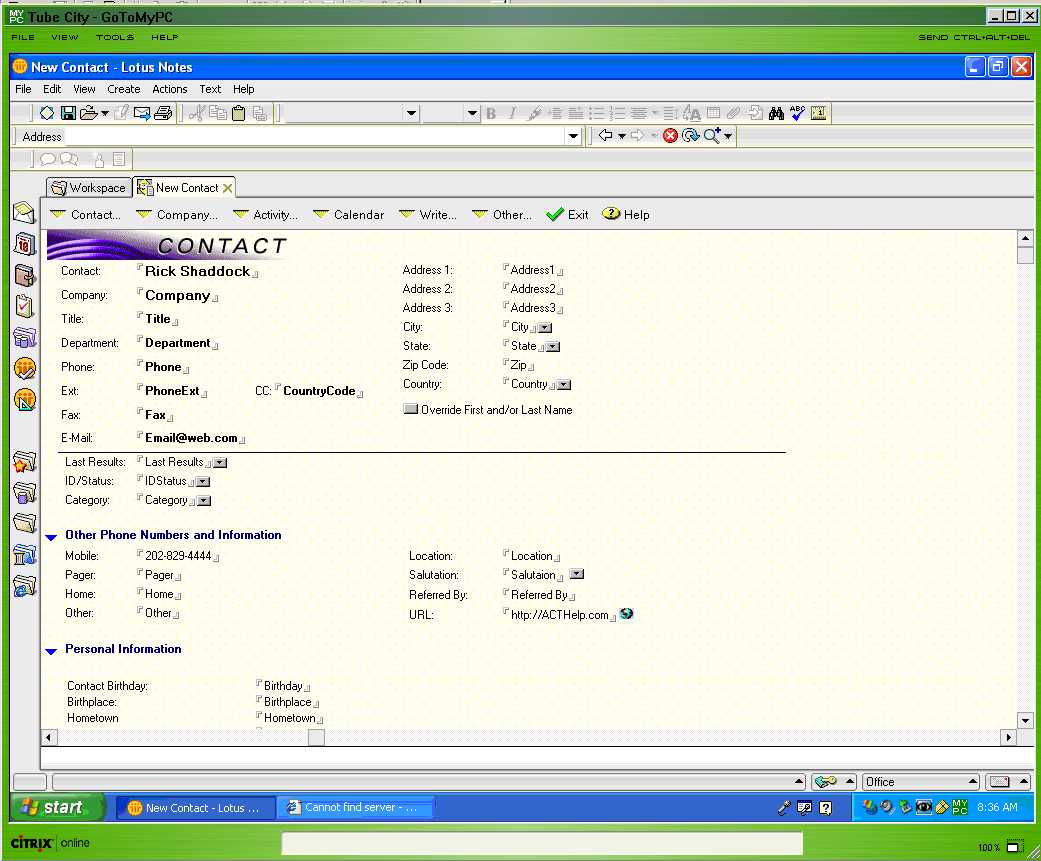Open the Calendar bookmark in the sidebar
Image resolution: width=1041 pixels, height=861 pixels.
pyautogui.click(x=24, y=244)
